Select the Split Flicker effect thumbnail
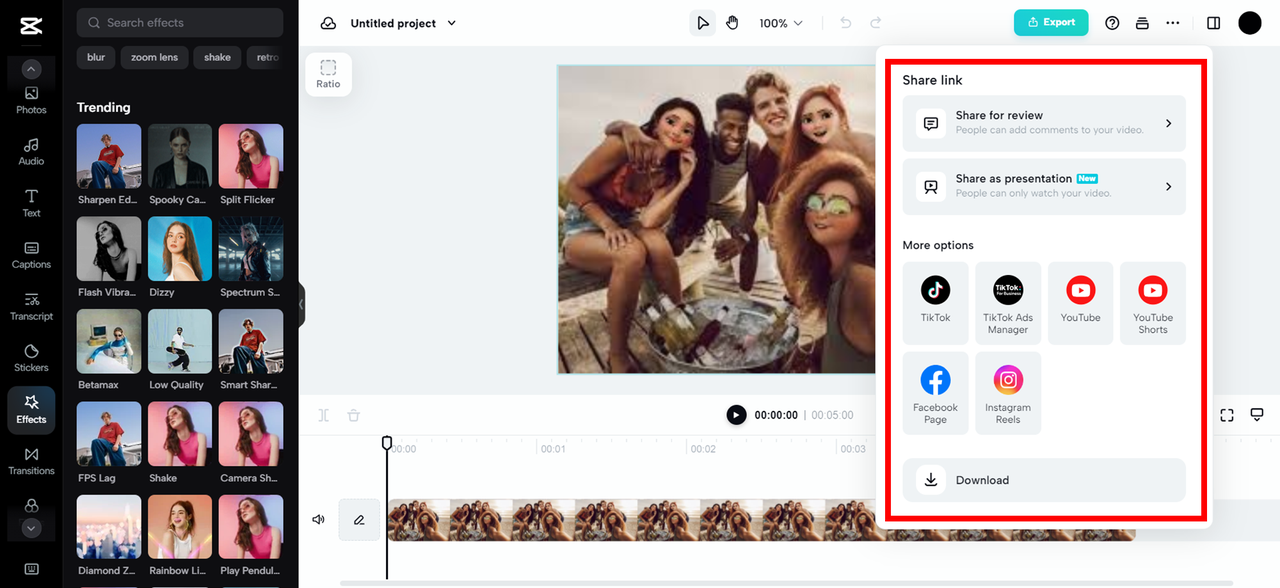 click(251, 156)
